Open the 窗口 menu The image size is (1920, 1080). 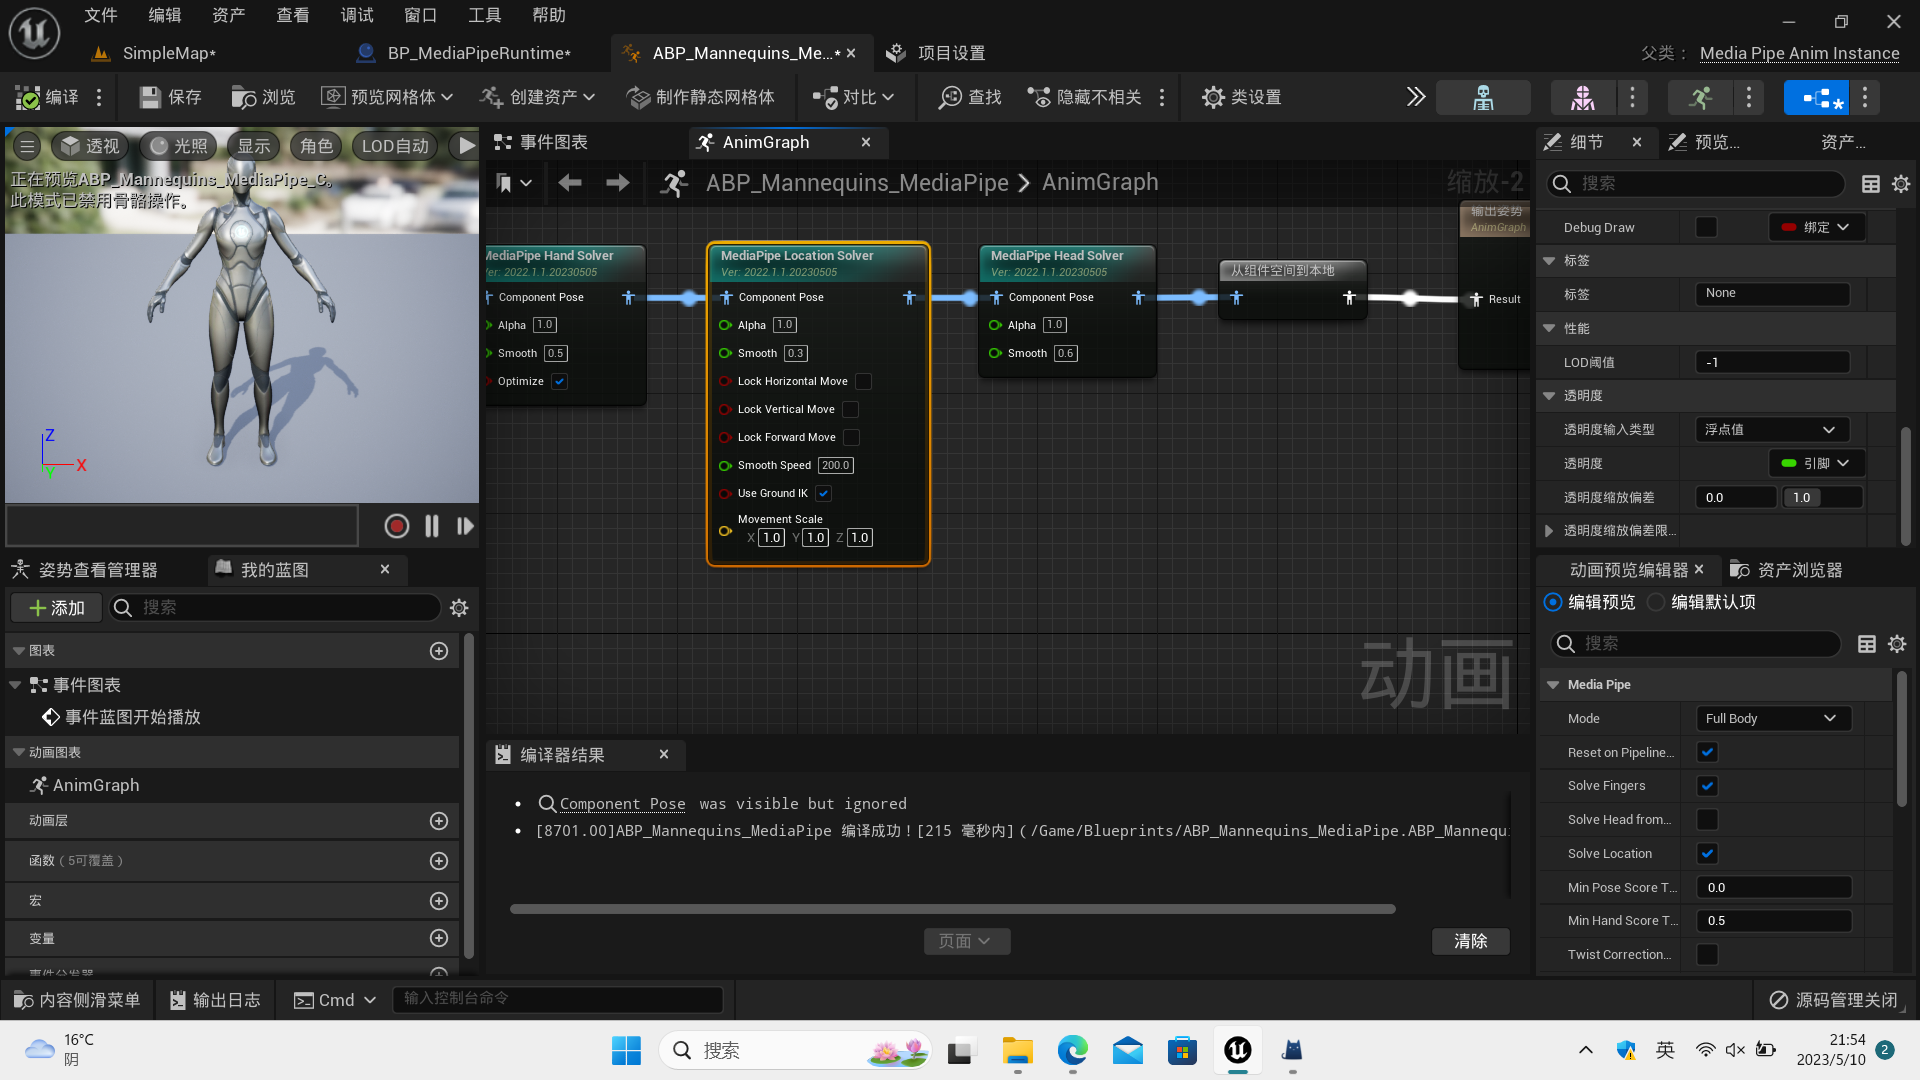(420, 14)
